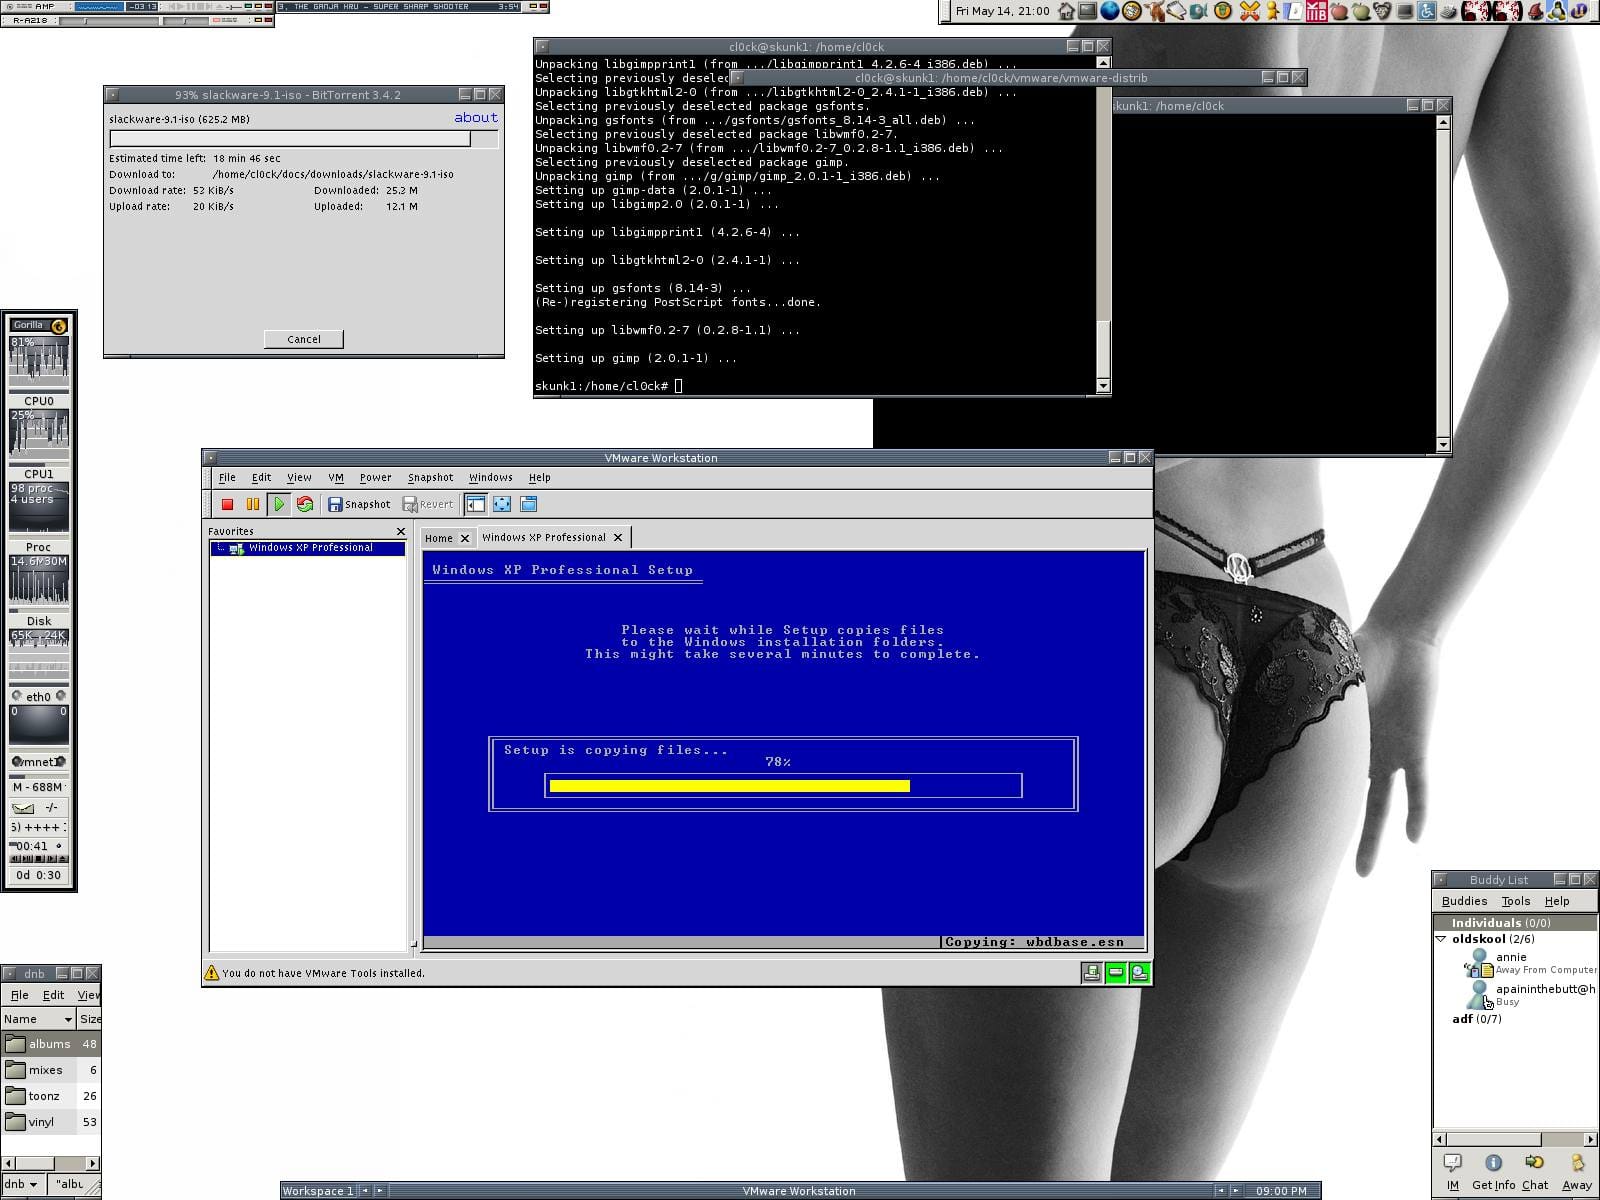Collapse the oldskool buddy group

pos(1441,939)
